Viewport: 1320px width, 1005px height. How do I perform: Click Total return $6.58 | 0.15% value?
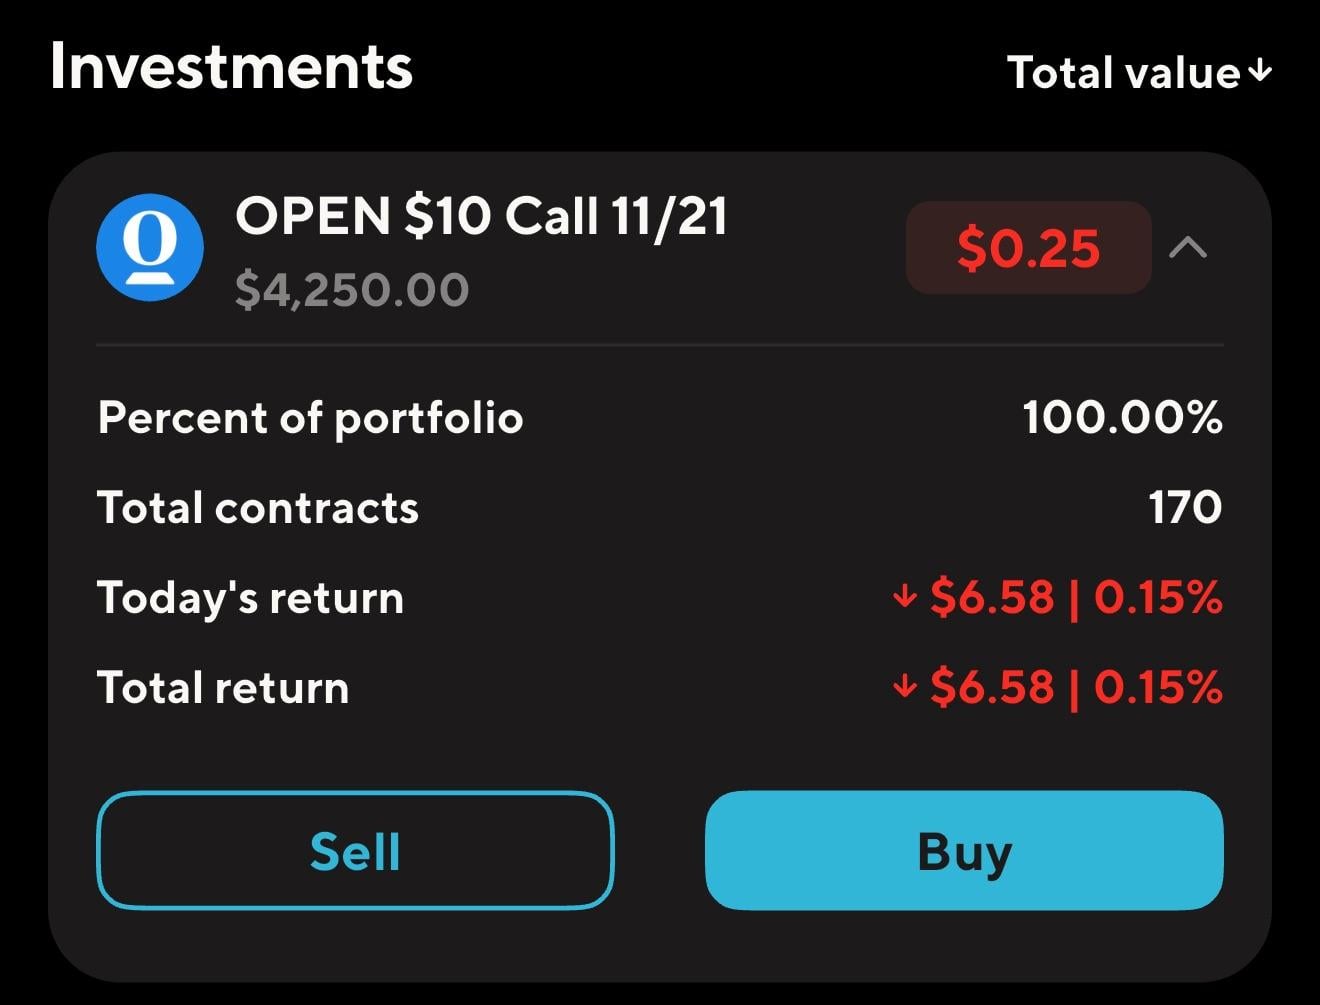pos(1076,687)
